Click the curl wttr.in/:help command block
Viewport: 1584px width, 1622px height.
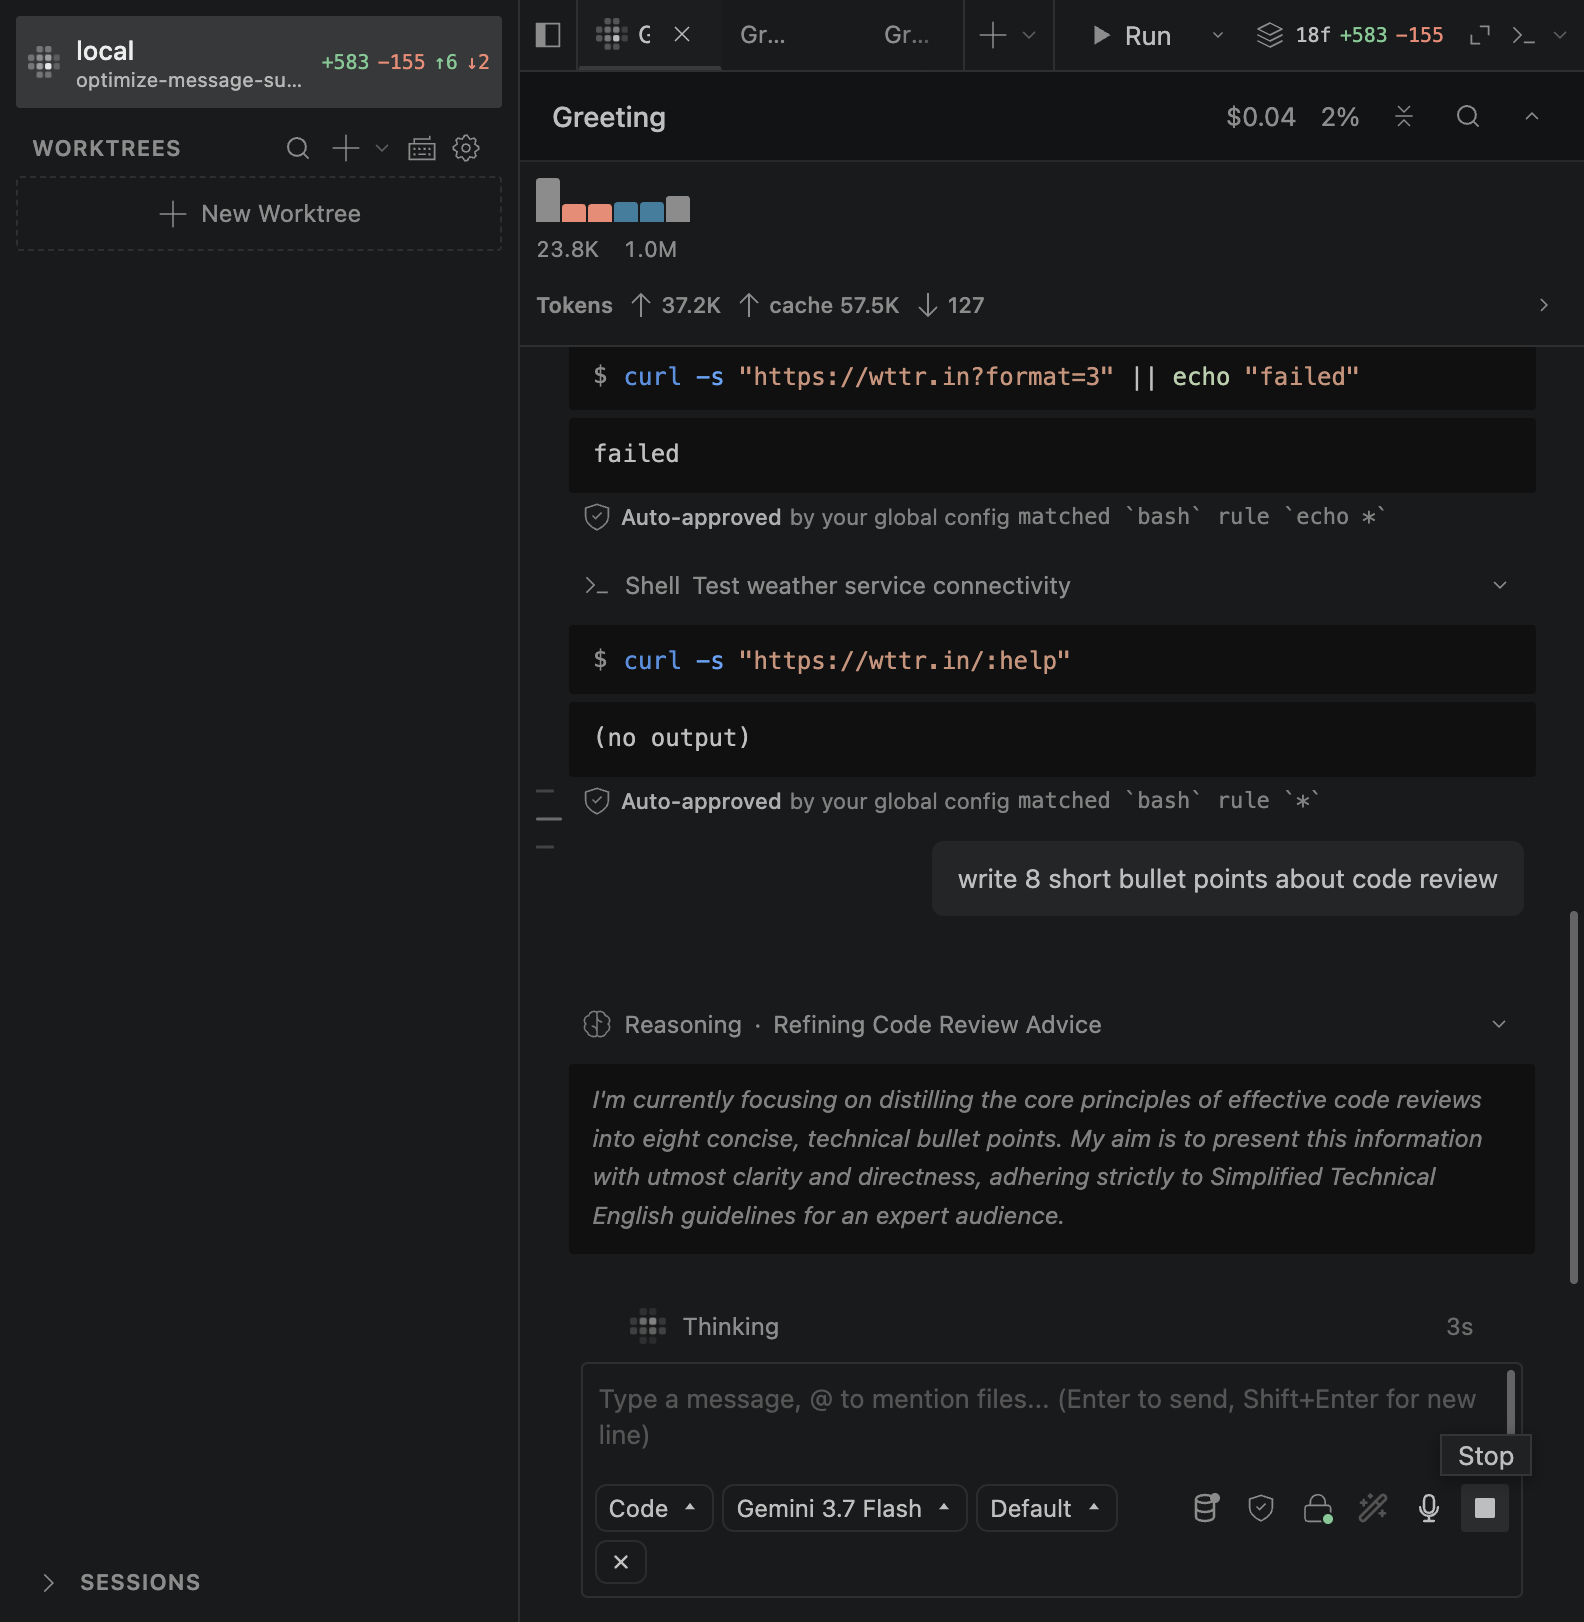click(x=1052, y=660)
